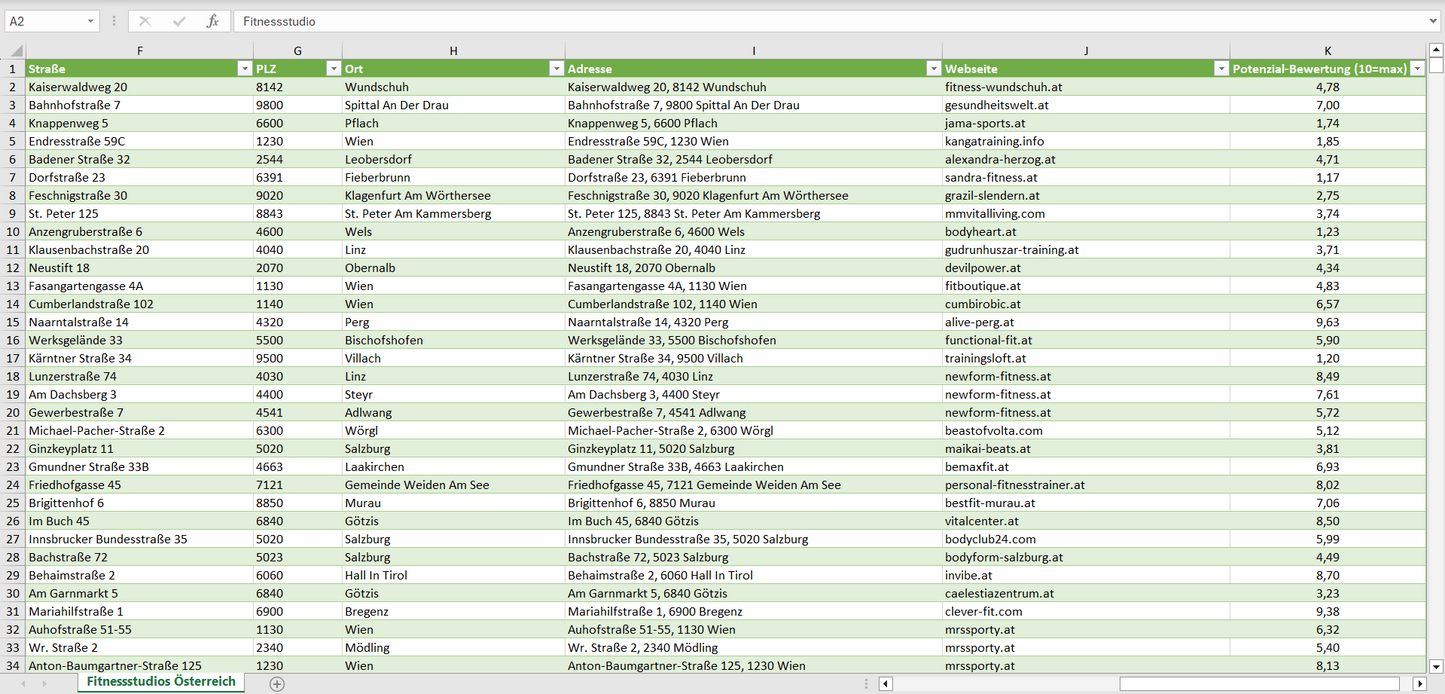Open the Potenzial-Bewertung filter dropdown
This screenshot has width=1445, height=694.
pyautogui.click(x=1416, y=69)
